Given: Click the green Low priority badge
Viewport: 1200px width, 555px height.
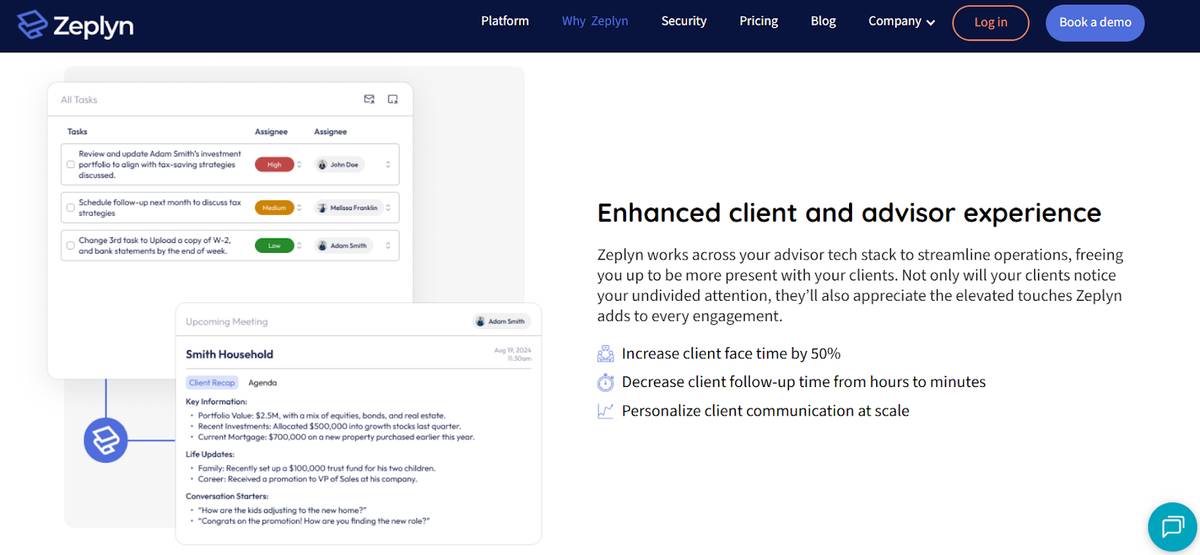Looking at the screenshot, I should coord(274,246).
